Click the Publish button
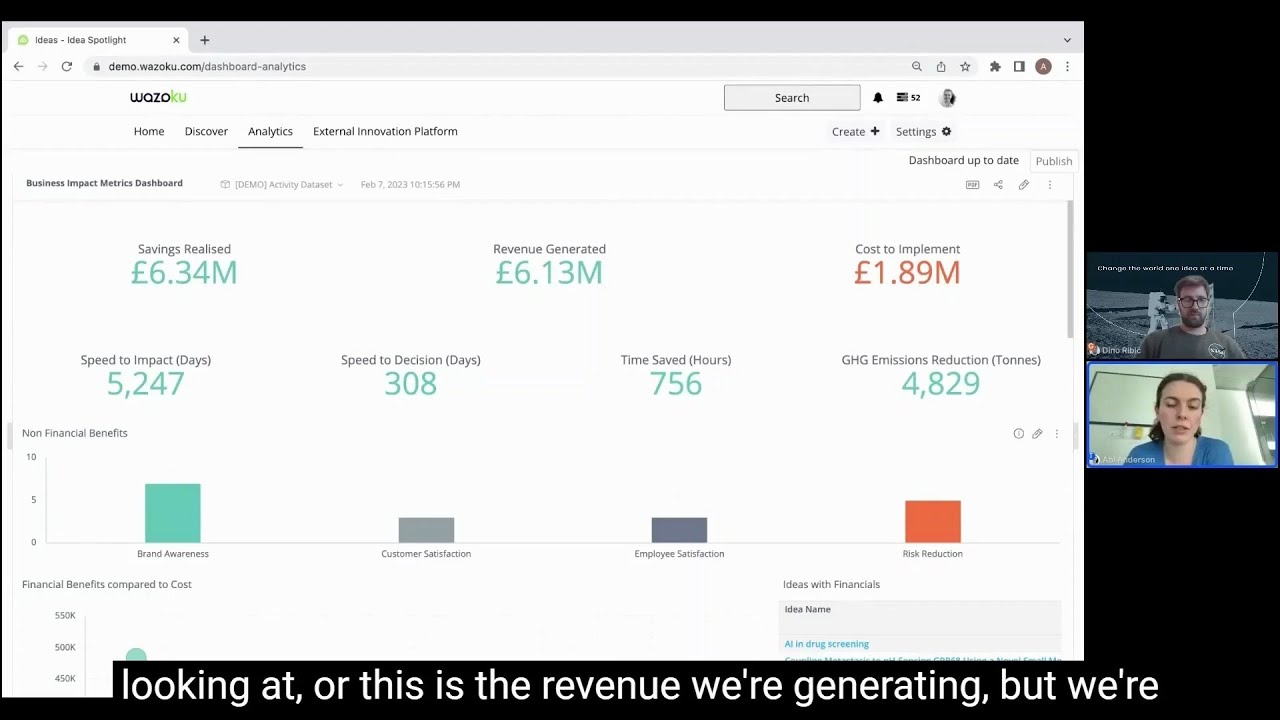Viewport: 1280px width, 720px height. [1054, 161]
